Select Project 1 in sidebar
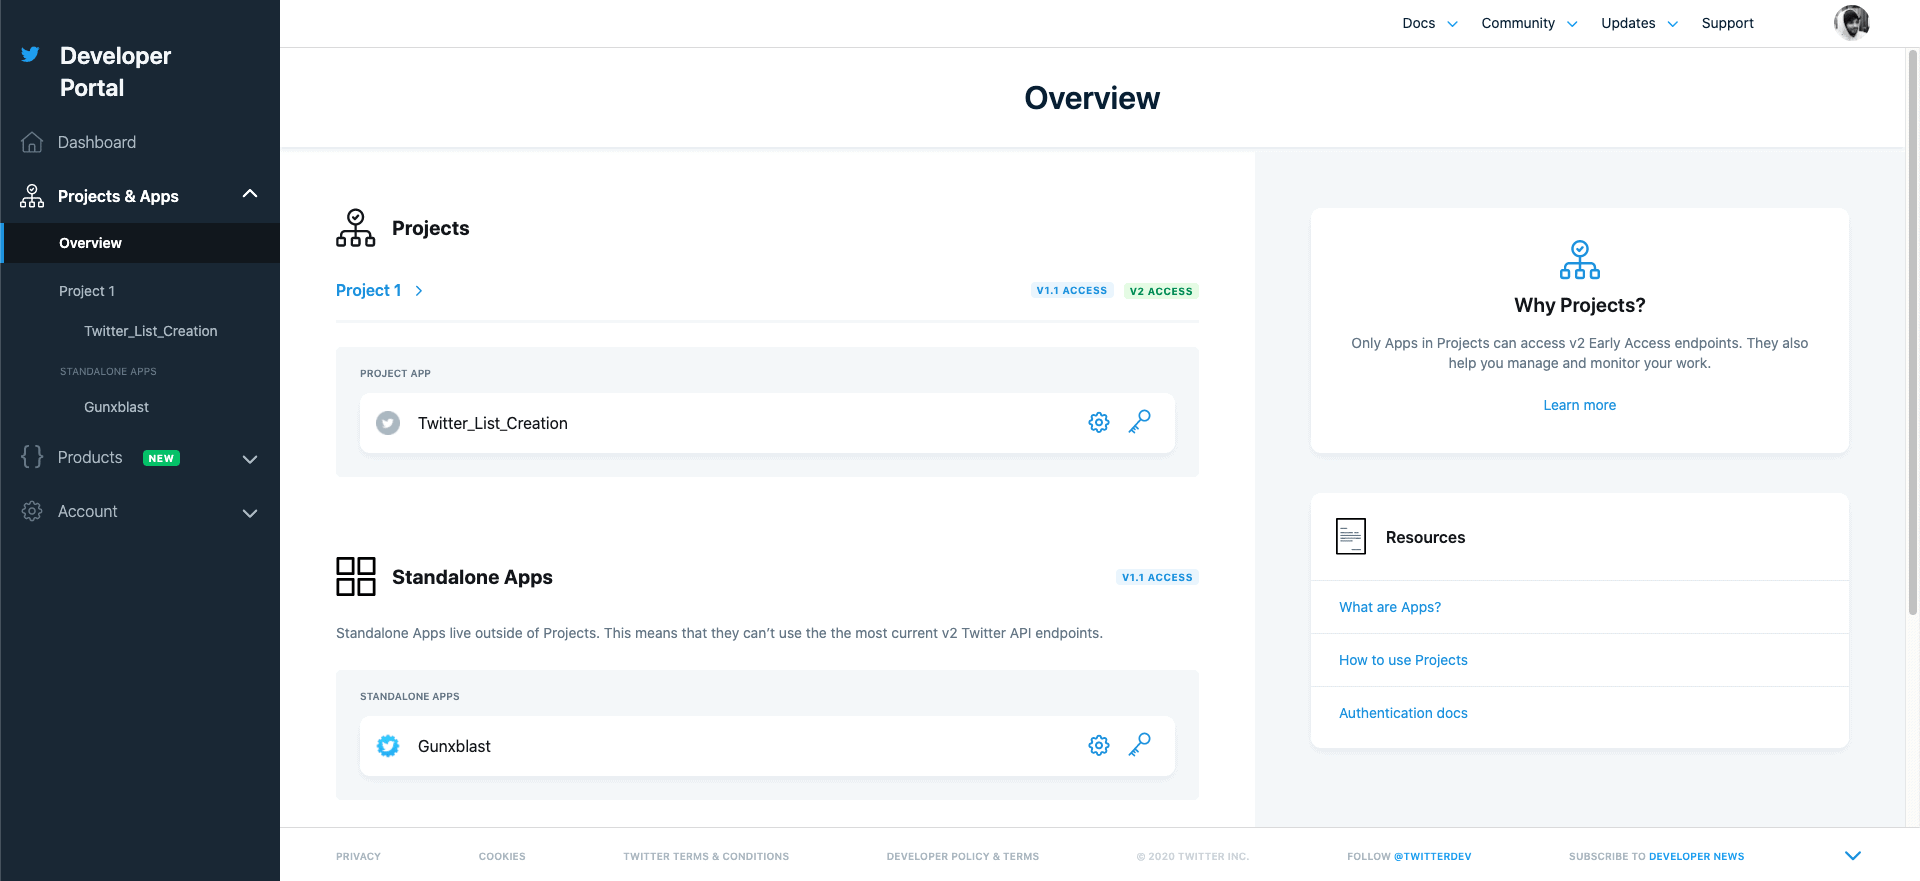This screenshot has width=1920, height=881. point(87,291)
